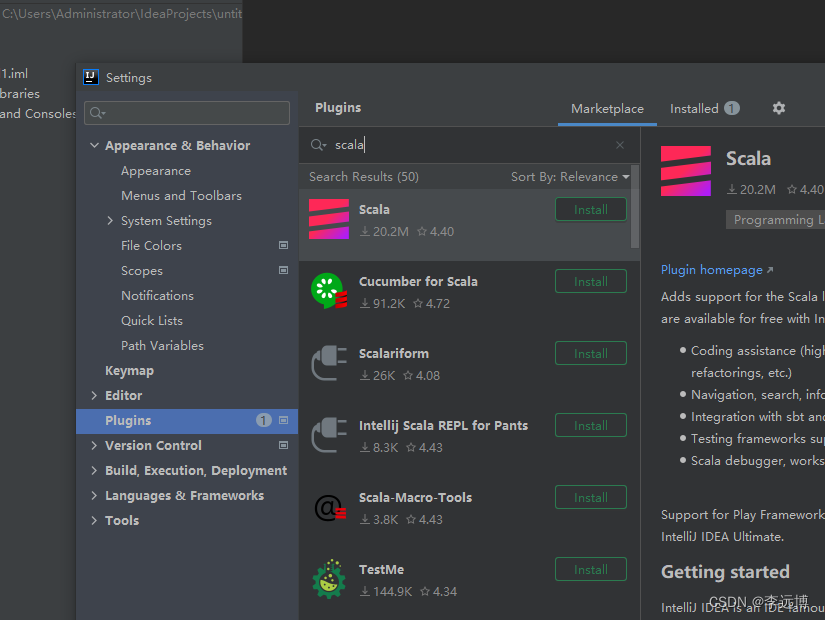
Task: Select Appearance settings item
Action: [156, 171]
